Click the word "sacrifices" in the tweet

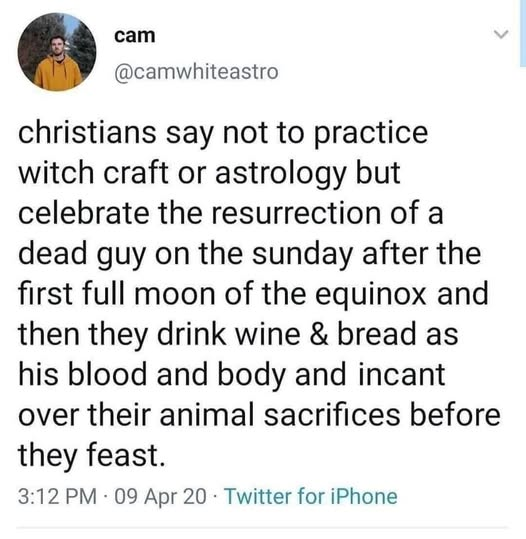pyautogui.click(x=332, y=415)
